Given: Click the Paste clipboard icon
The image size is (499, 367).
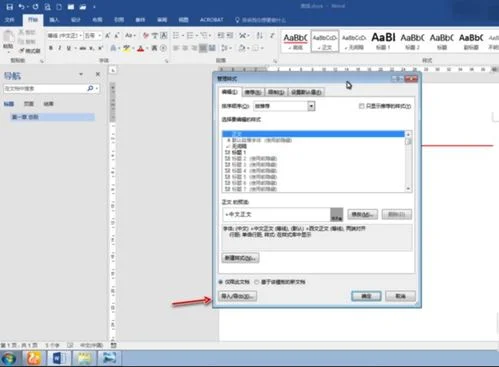Looking at the screenshot, I should [8, 37].
